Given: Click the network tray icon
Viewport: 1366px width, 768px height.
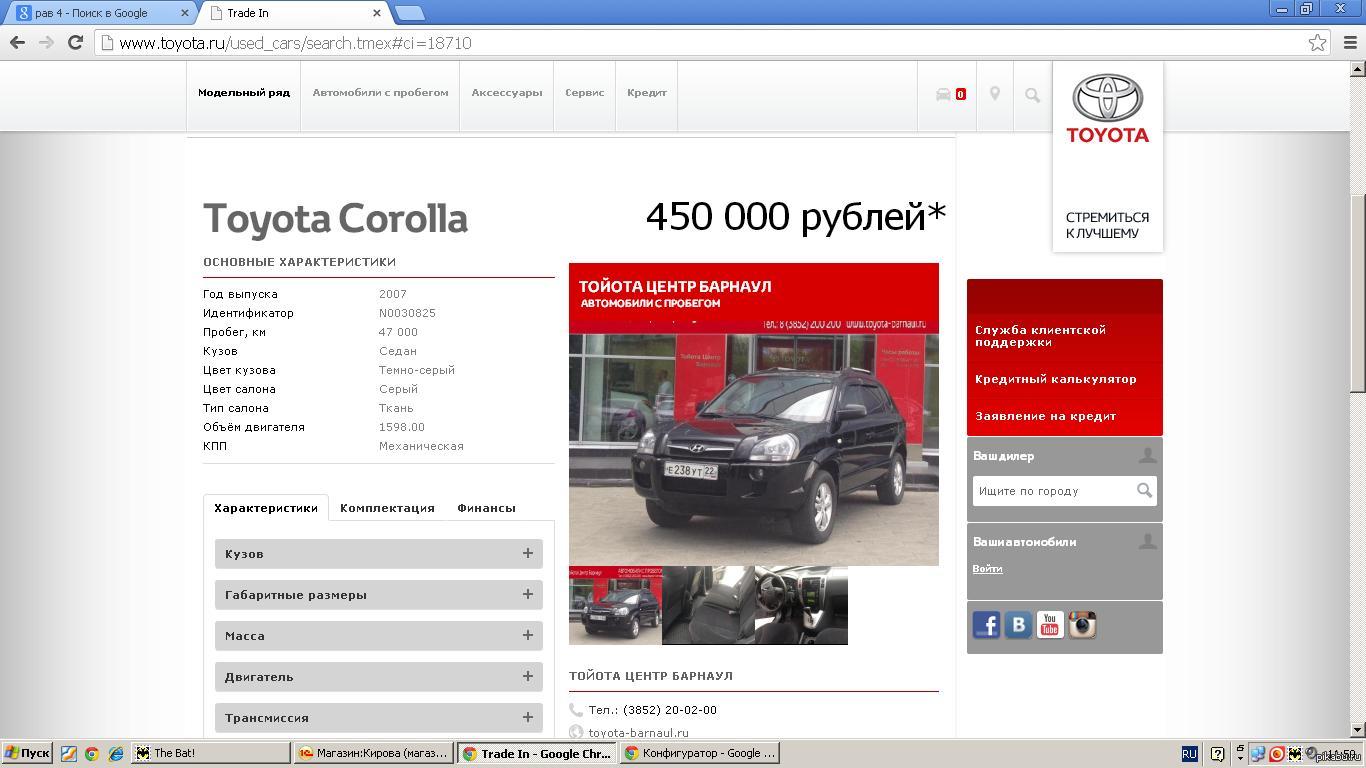Looking at the screenshot, I should point(1258,754).
